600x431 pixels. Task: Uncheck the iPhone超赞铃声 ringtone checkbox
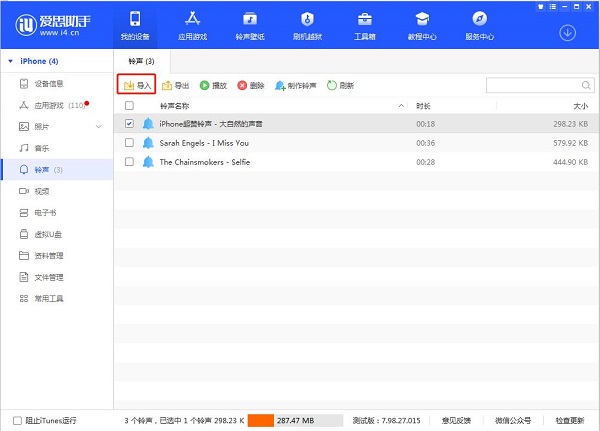tap(129, 124)
